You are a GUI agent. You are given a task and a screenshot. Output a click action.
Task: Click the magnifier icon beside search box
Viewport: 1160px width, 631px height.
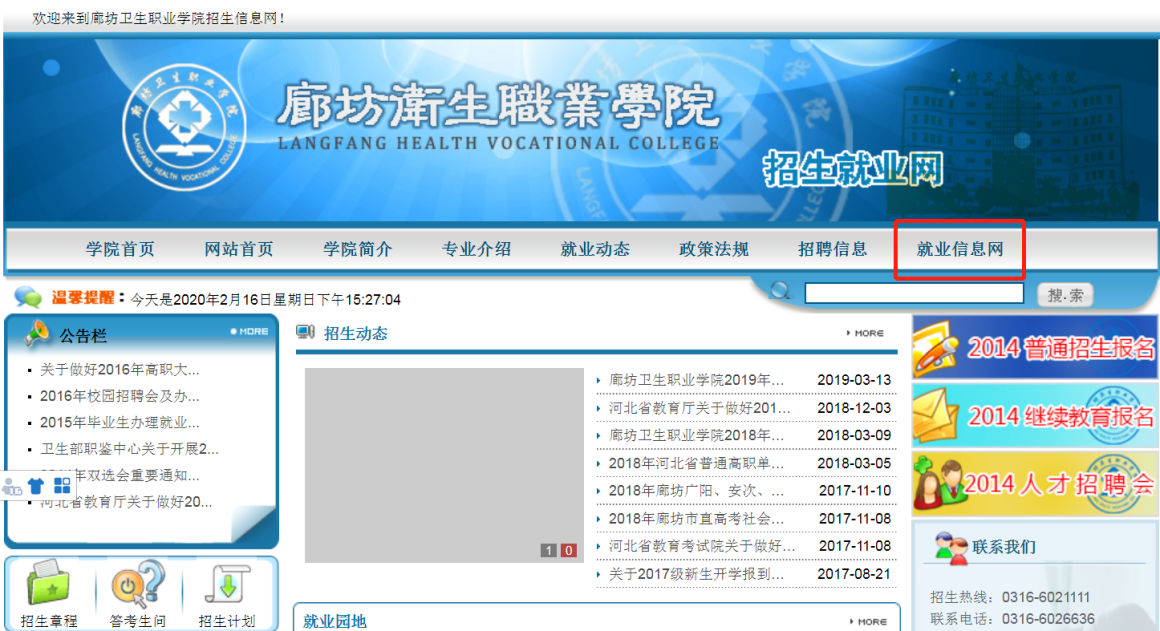point(780,292)
